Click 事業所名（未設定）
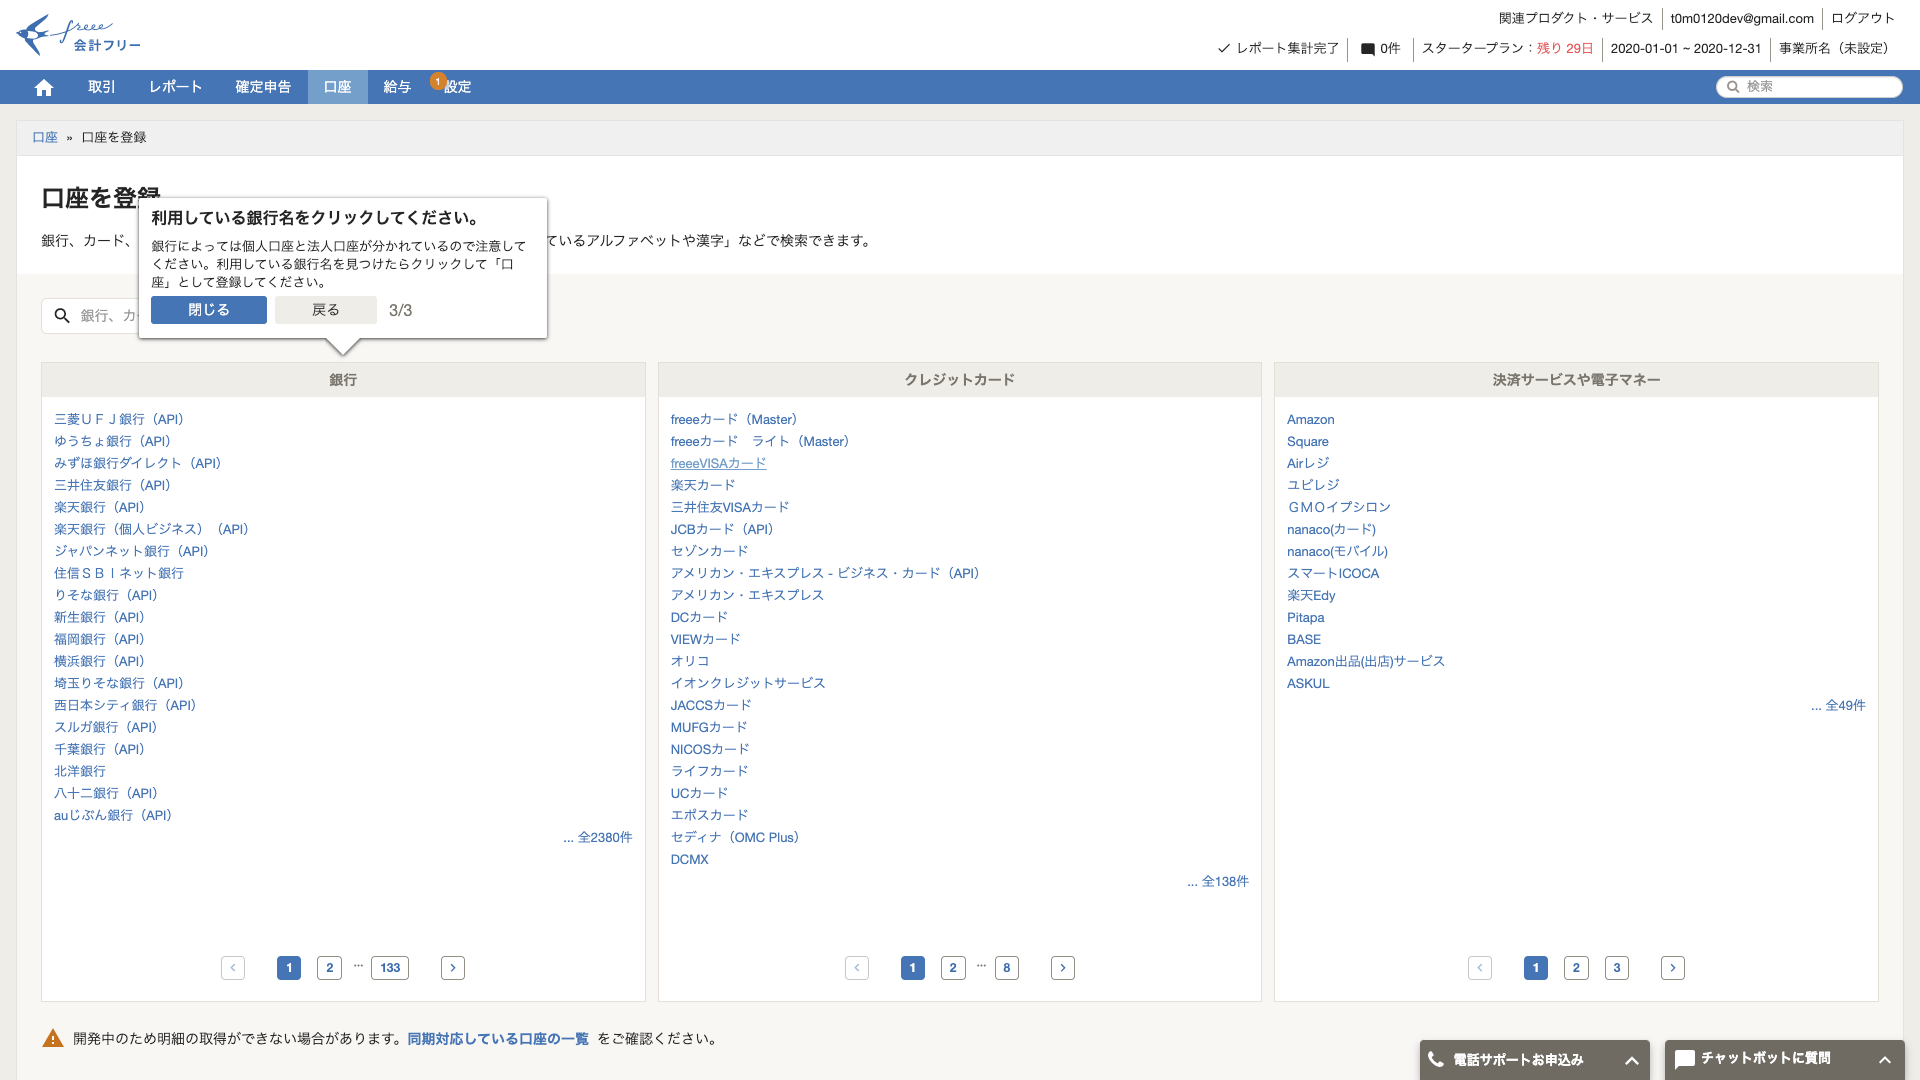 coord(1837,48)
